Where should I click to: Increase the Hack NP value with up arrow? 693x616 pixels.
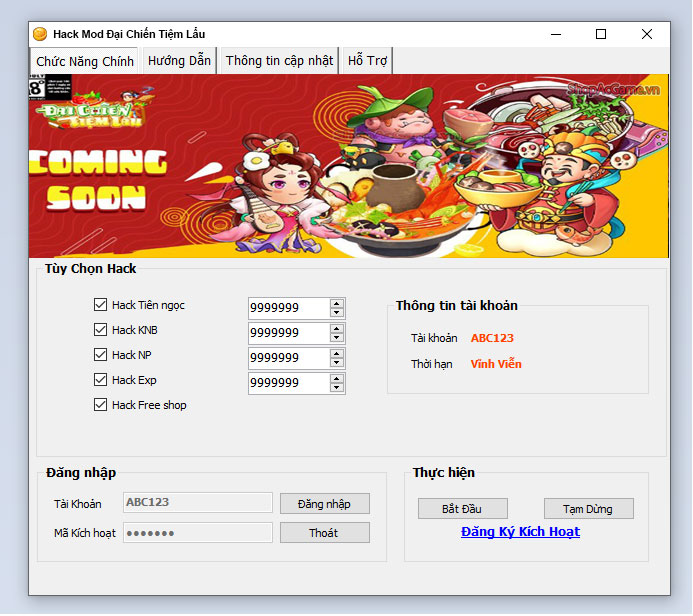337,354
